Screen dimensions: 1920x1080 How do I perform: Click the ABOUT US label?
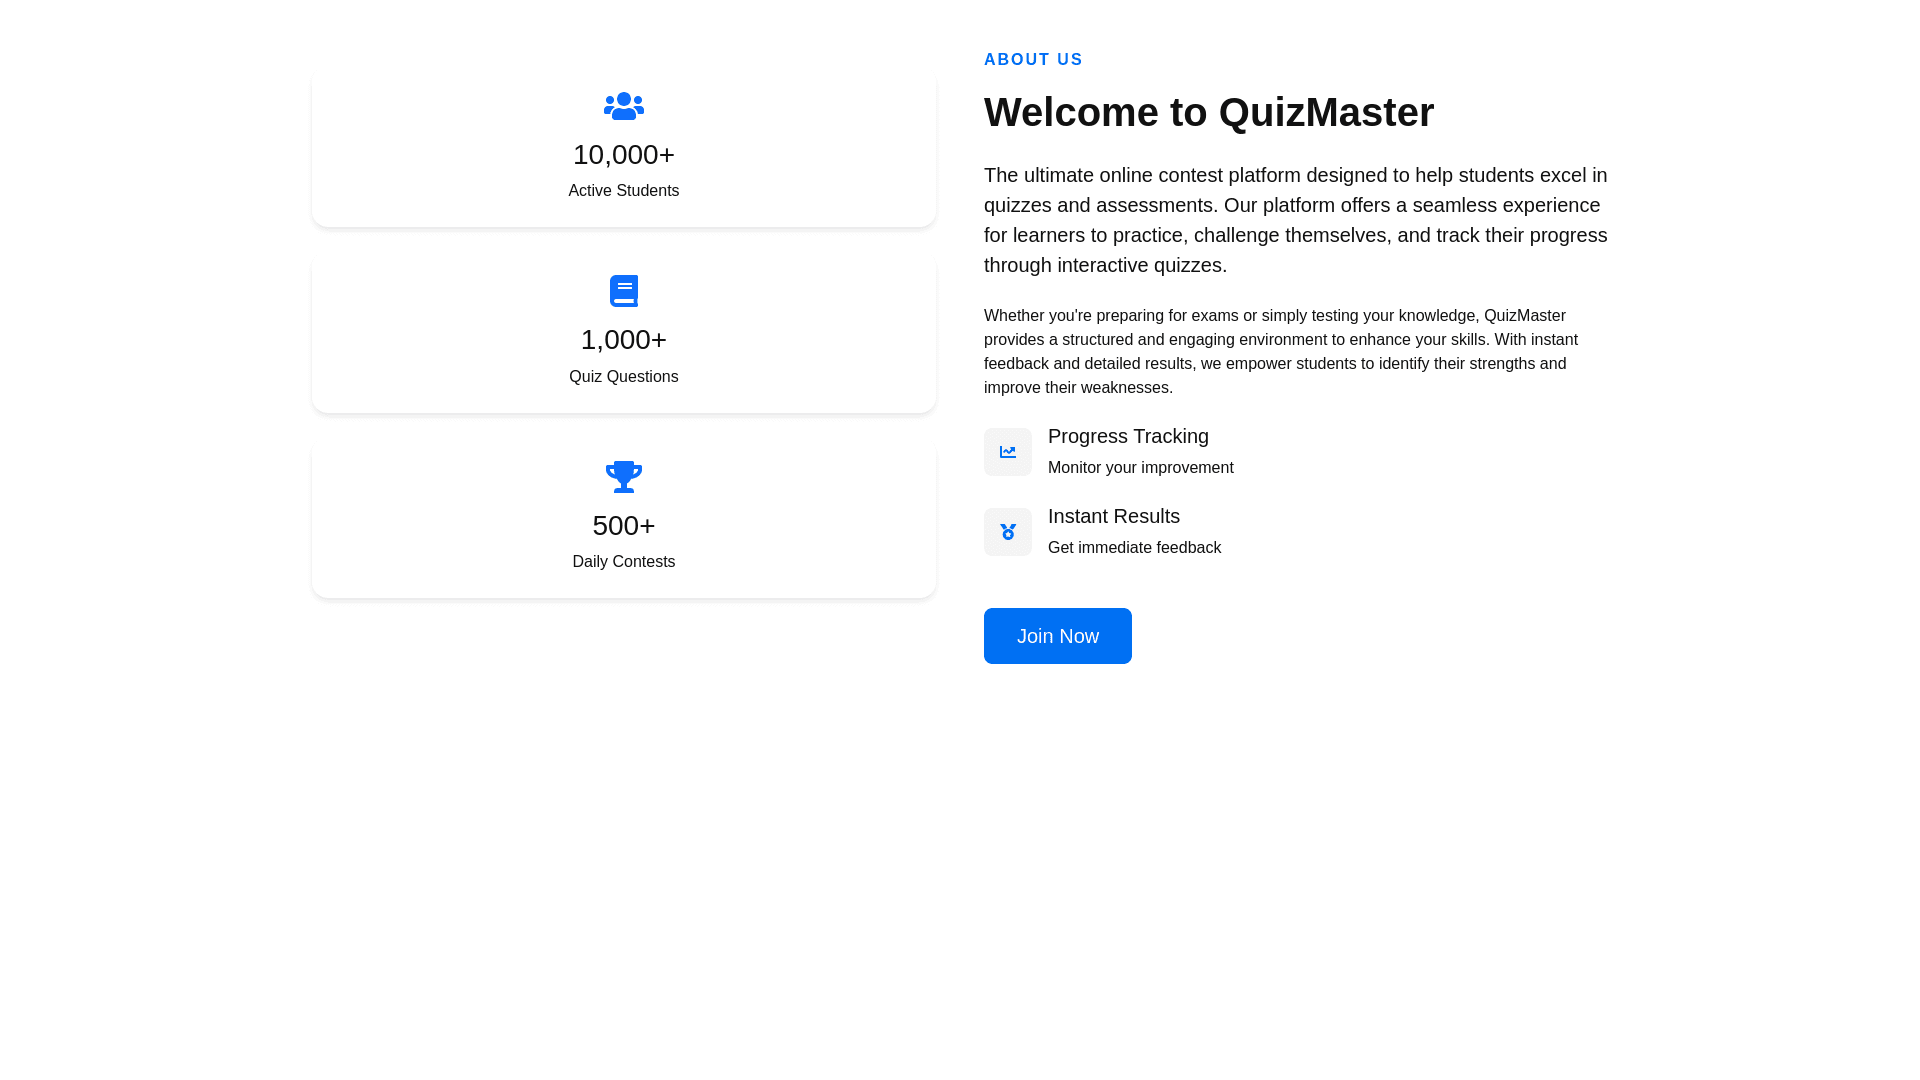(1033, 60)
